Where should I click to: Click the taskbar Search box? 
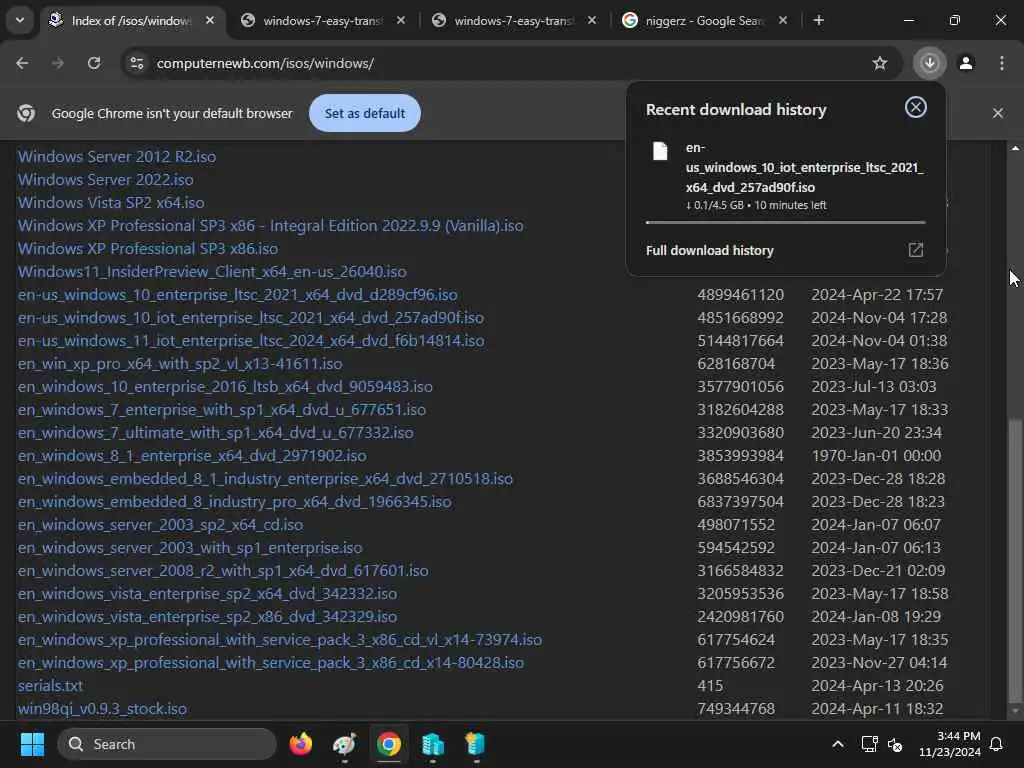pos(167,744)
